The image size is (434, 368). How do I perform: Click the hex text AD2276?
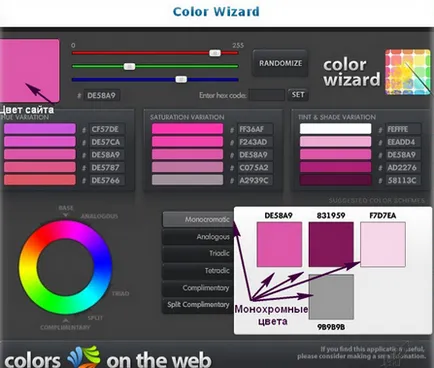[x=402, y=167]
